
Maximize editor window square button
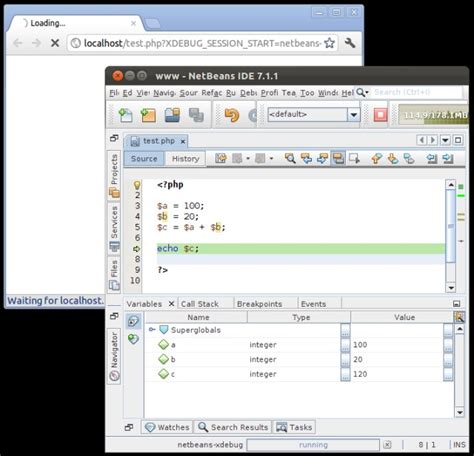(458, 140)
